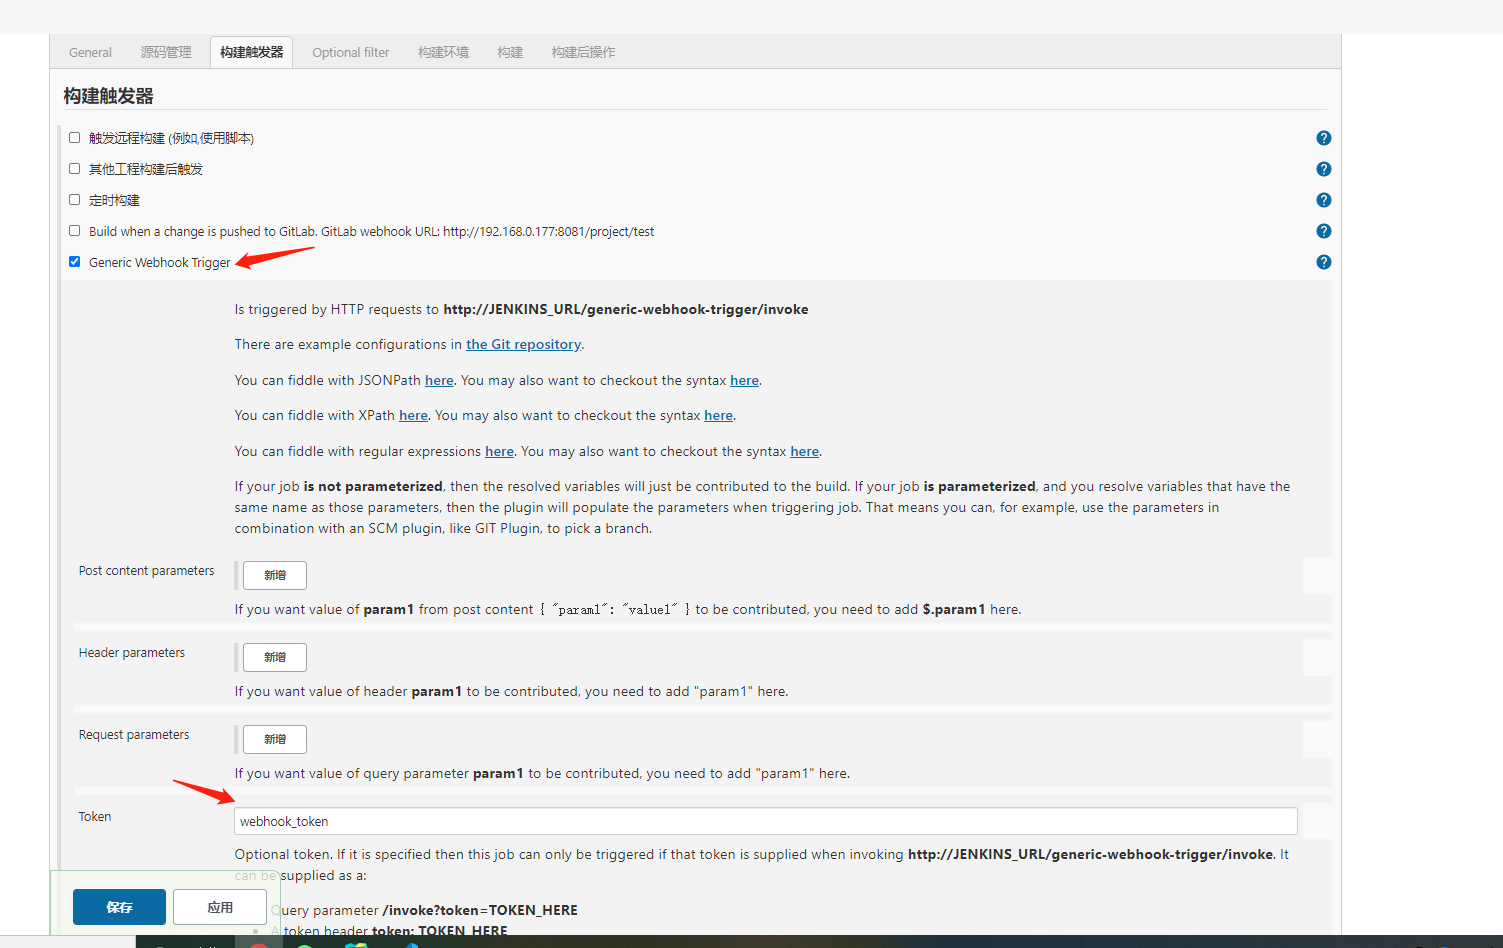Open regular expression syntax 'here' link
The width and height of the screenshot is (1503, 948).
pos(804,451)
